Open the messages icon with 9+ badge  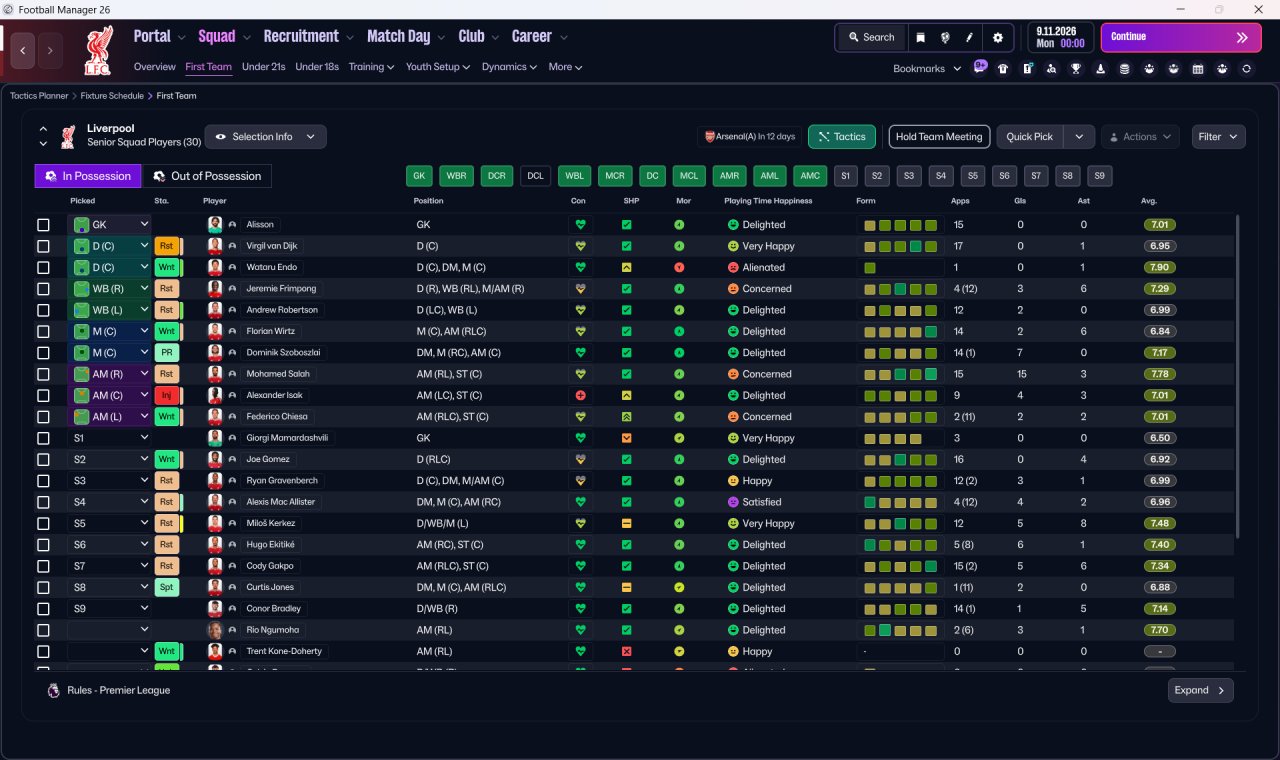[x=980, y=67]
